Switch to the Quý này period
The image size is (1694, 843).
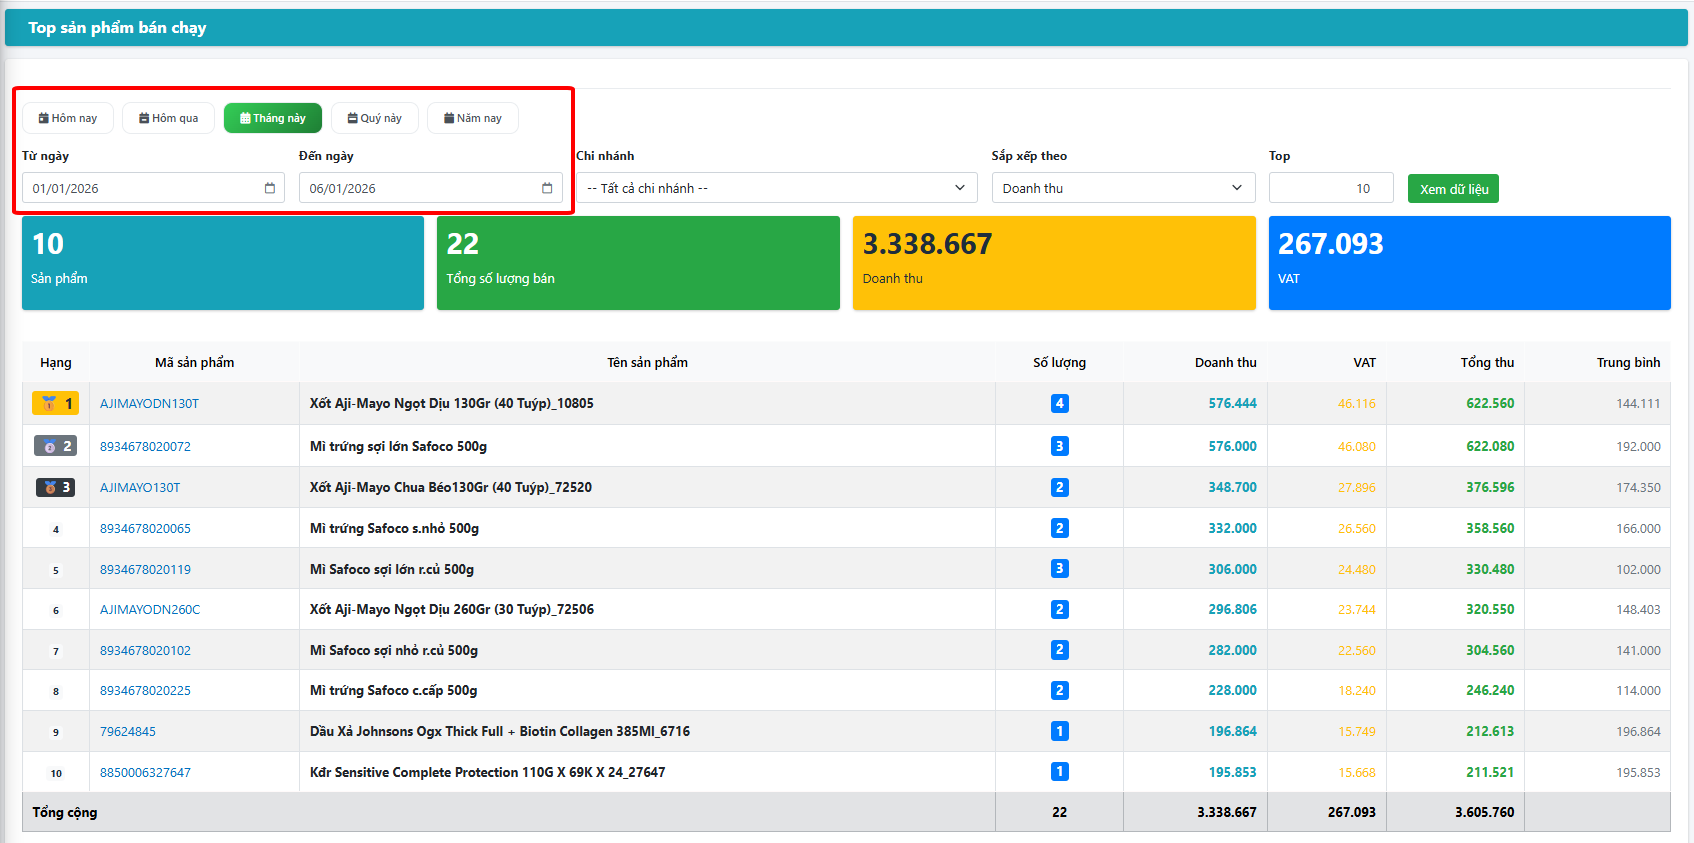coord(374,118)
